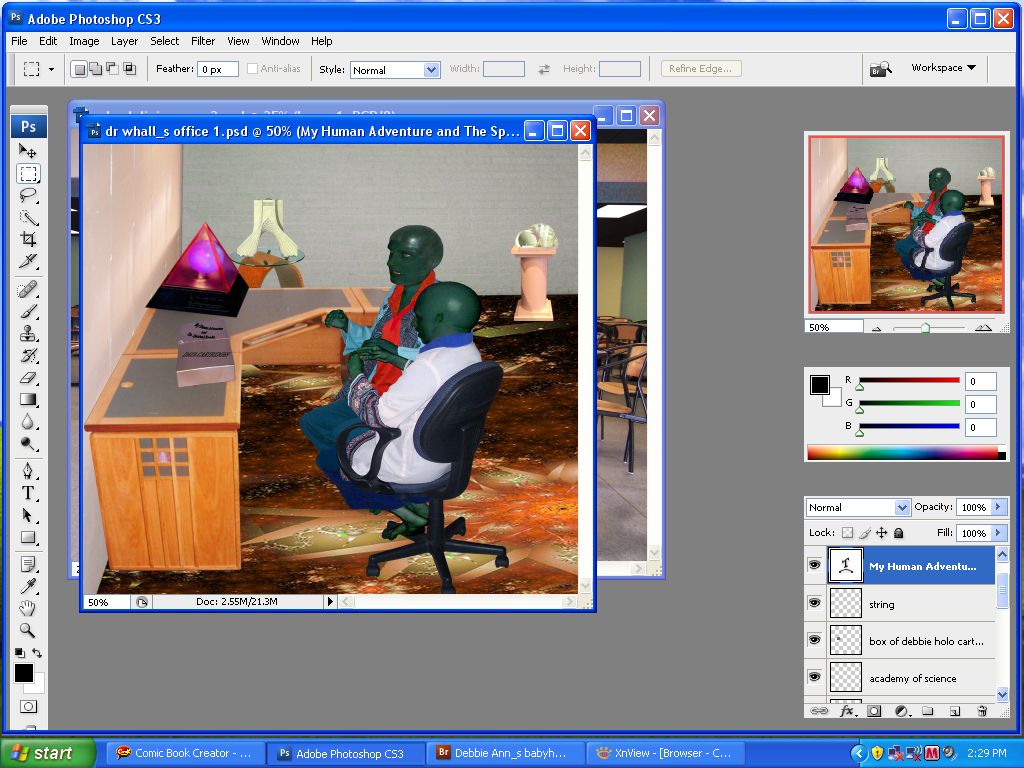
Task: Select the Lasso tool
Action: pyautogui.click(x=28, y=195)
